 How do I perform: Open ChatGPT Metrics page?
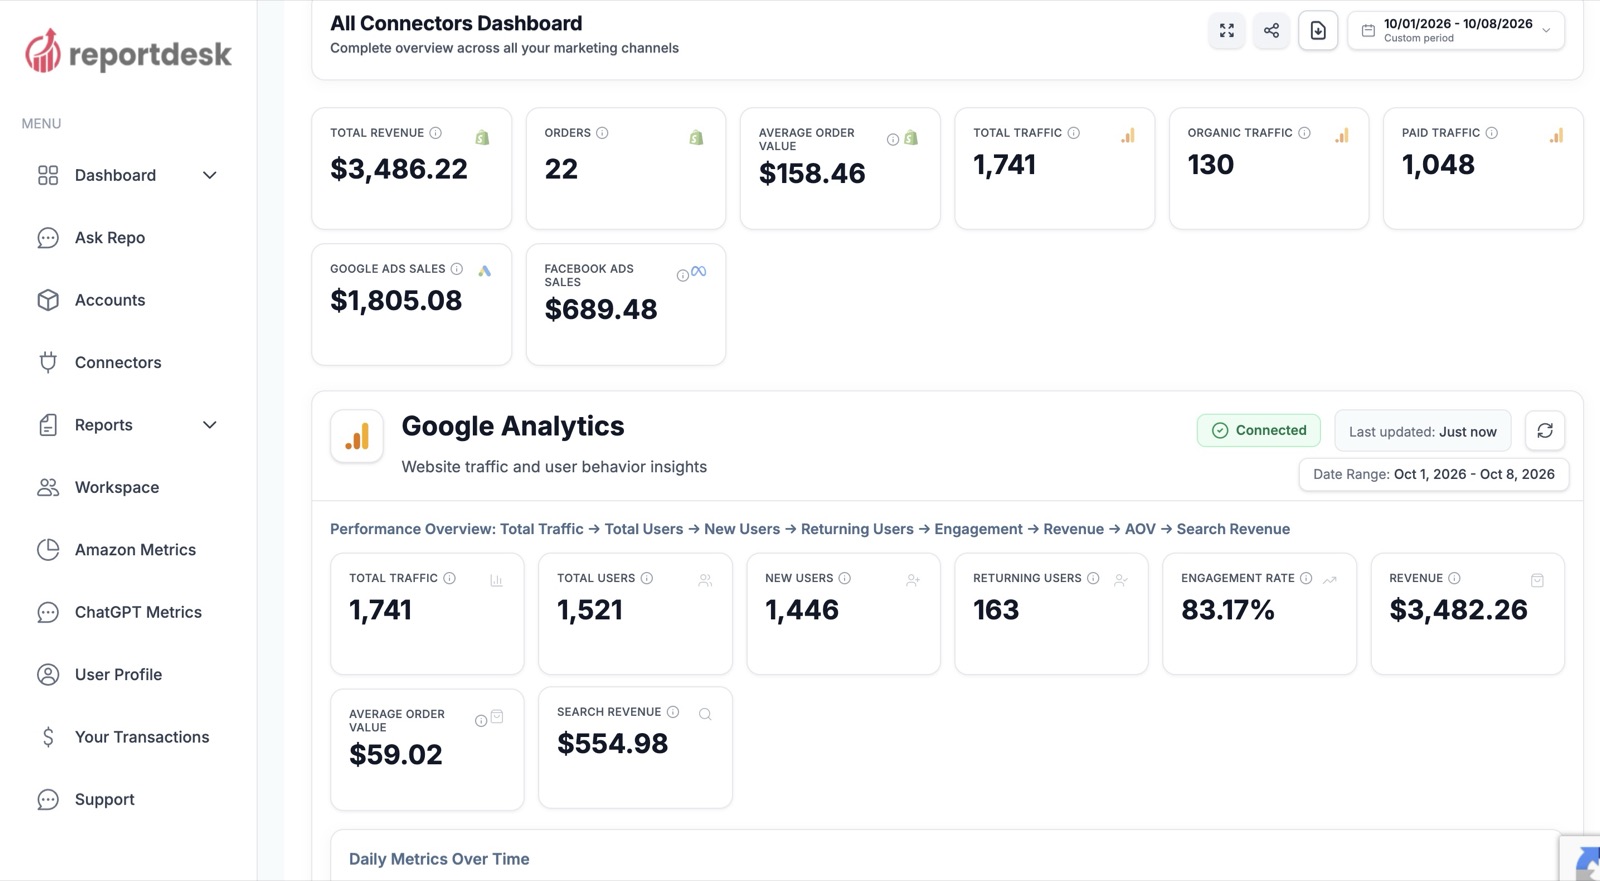coord(138,612)
